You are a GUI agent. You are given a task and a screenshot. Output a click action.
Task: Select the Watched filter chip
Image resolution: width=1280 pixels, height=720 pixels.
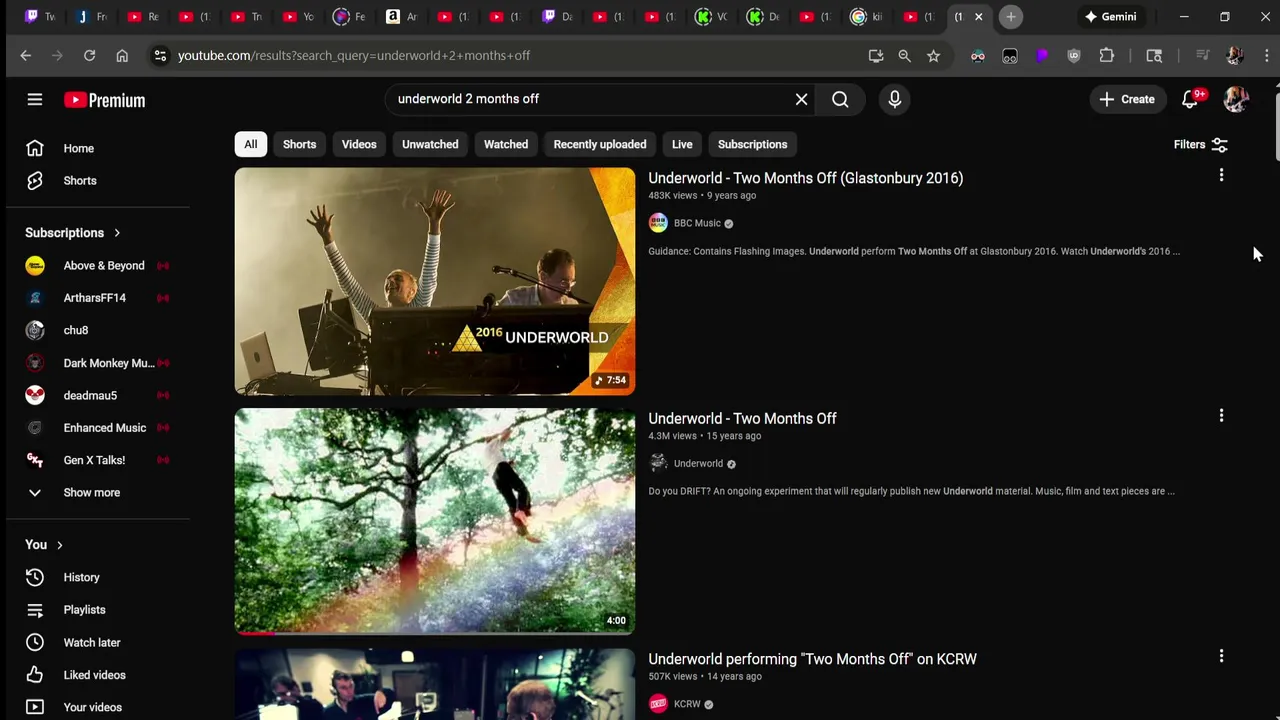pyautogui.click(x=506, y=144)
